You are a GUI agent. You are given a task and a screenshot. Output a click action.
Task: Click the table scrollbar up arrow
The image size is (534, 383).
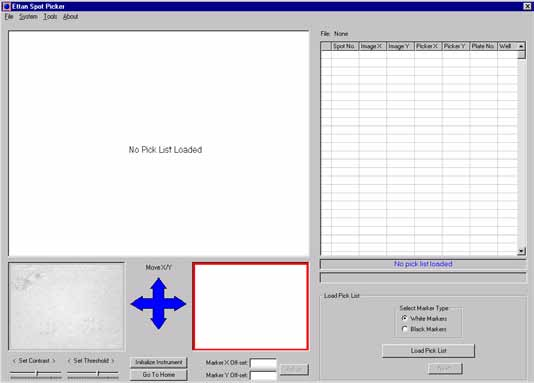521,46
